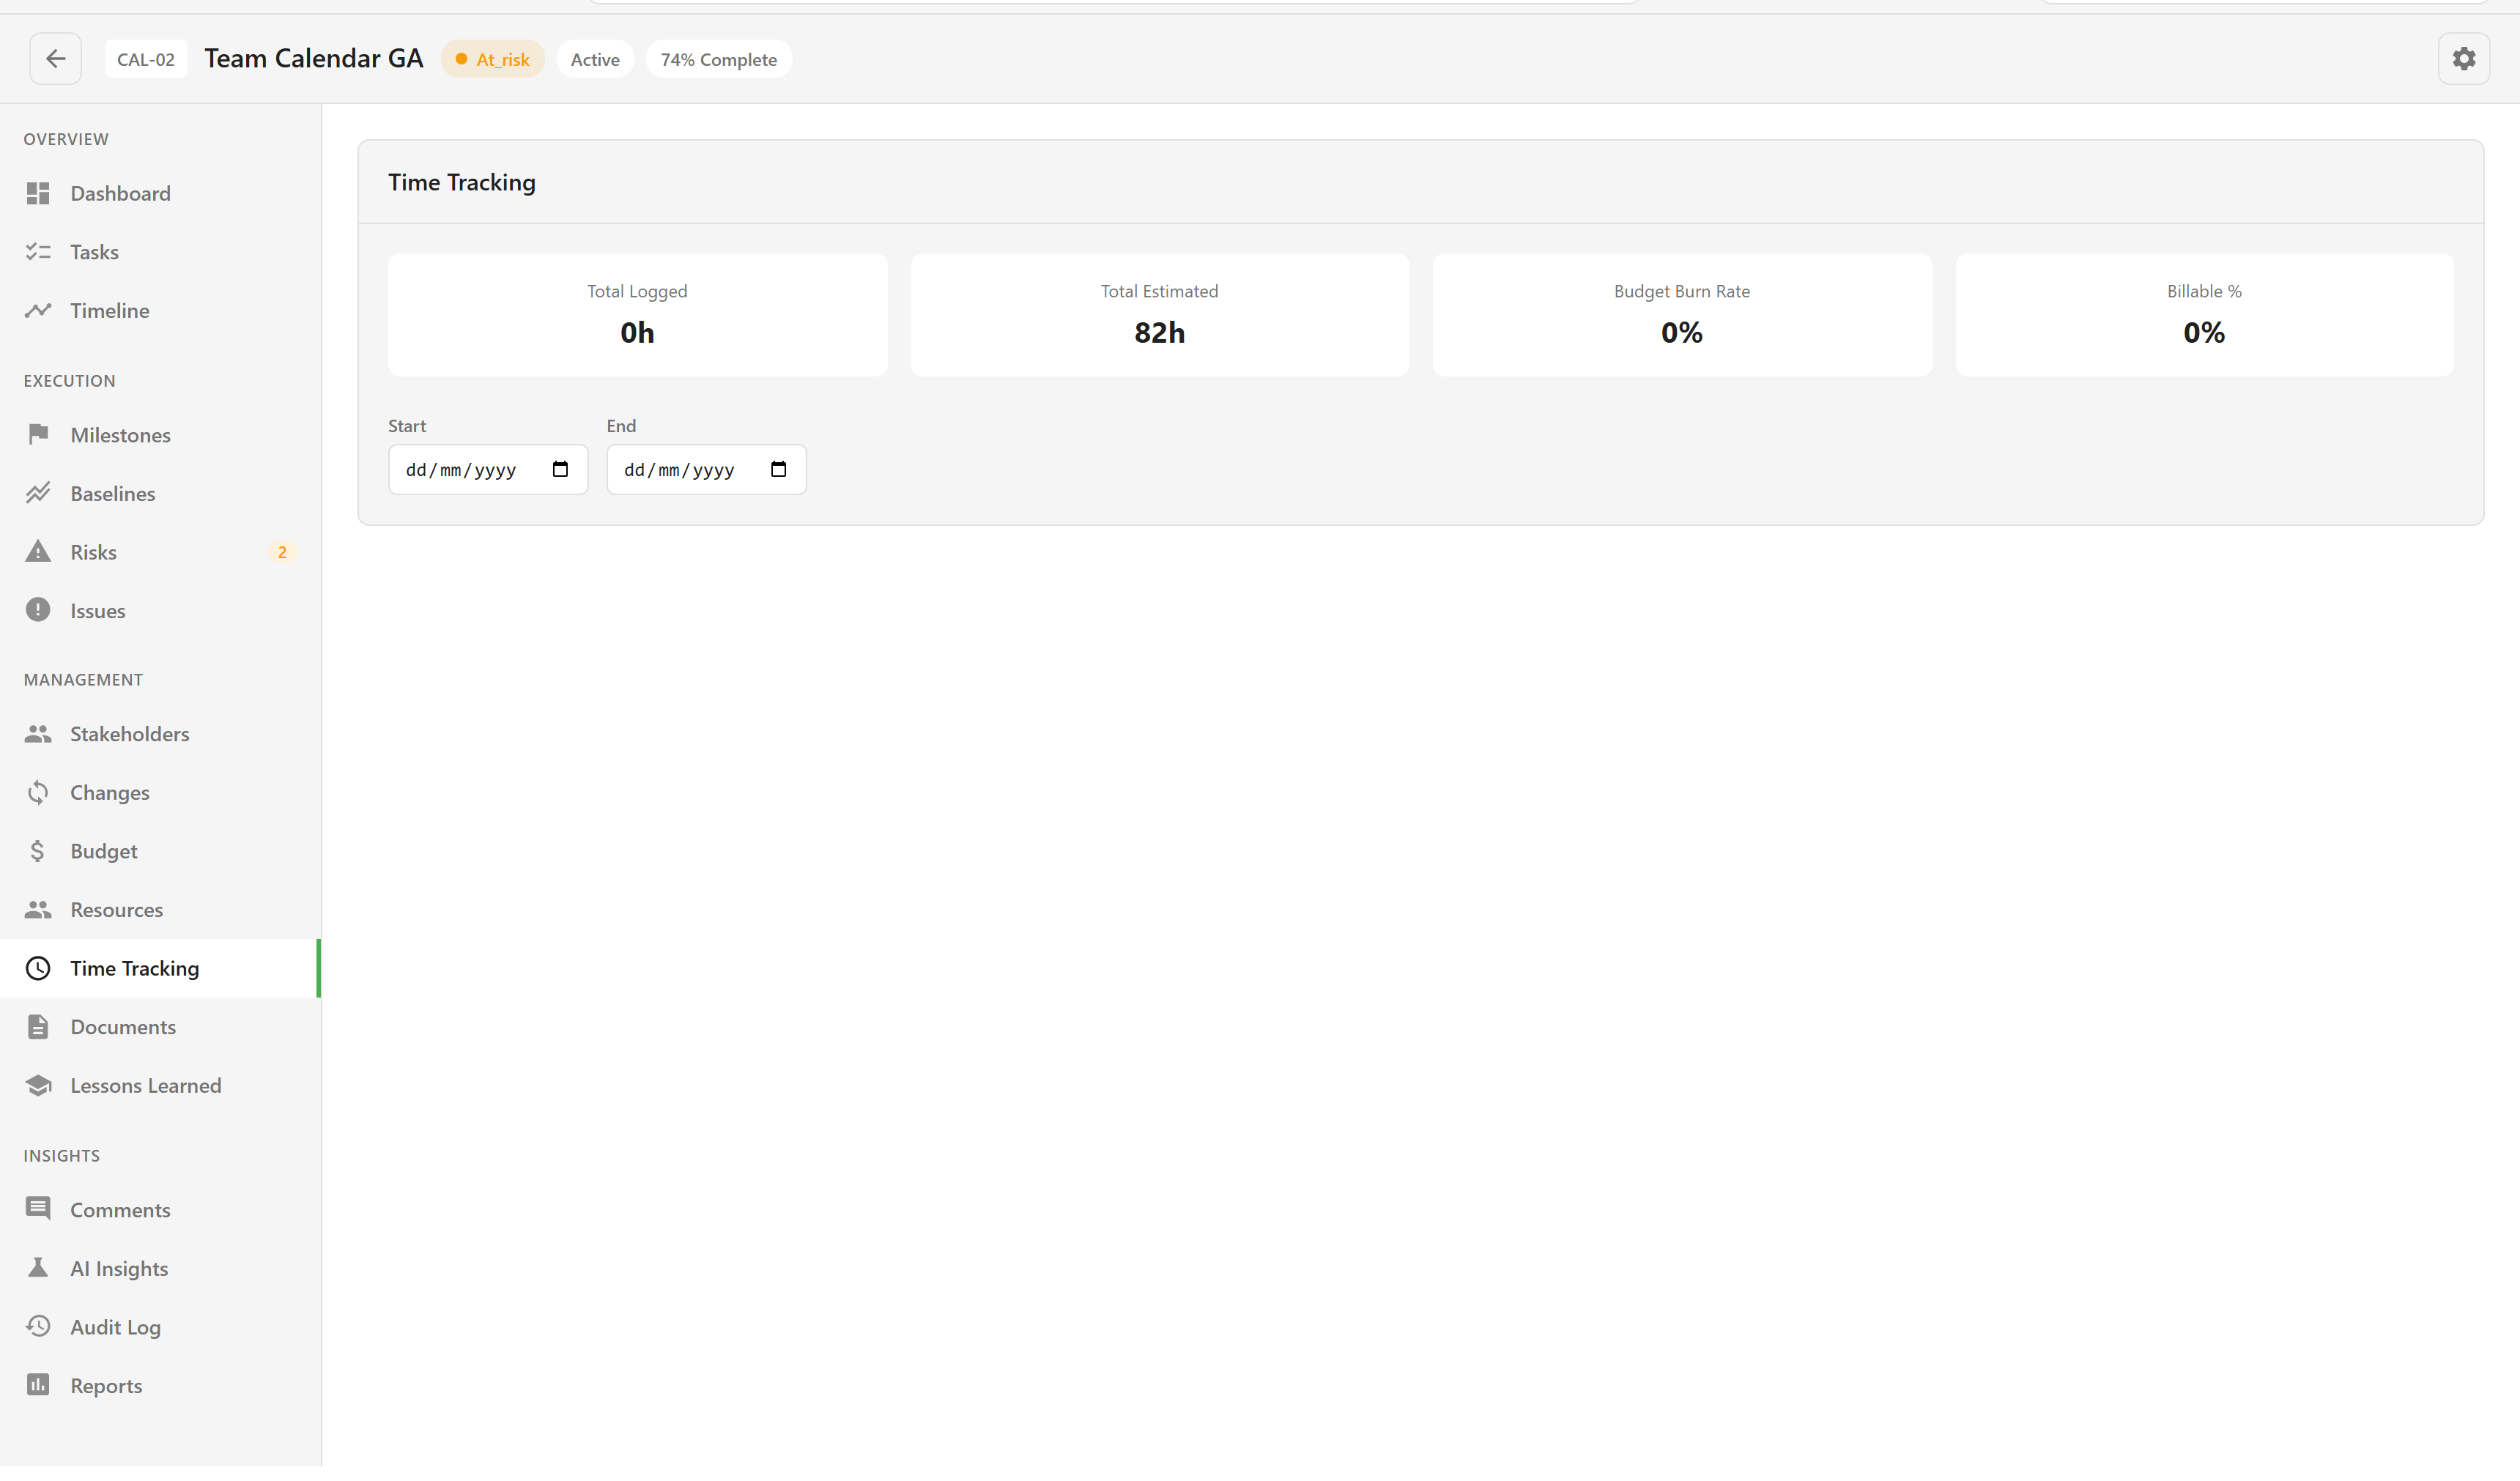2520x1481 pixels.
Task: Select the Budget Burn Rate card
Action: 1682,315
